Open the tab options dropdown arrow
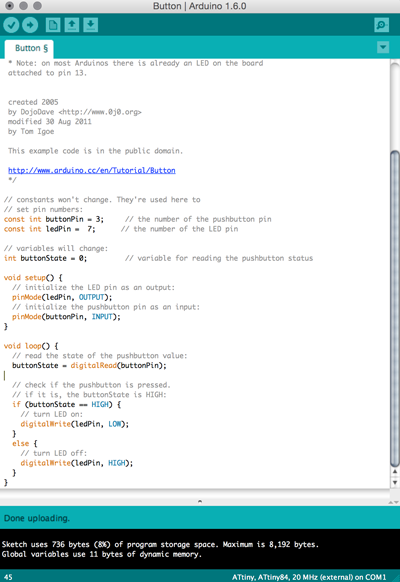Image resolution: width=400 pixels, height=582 pixels. 383,48
